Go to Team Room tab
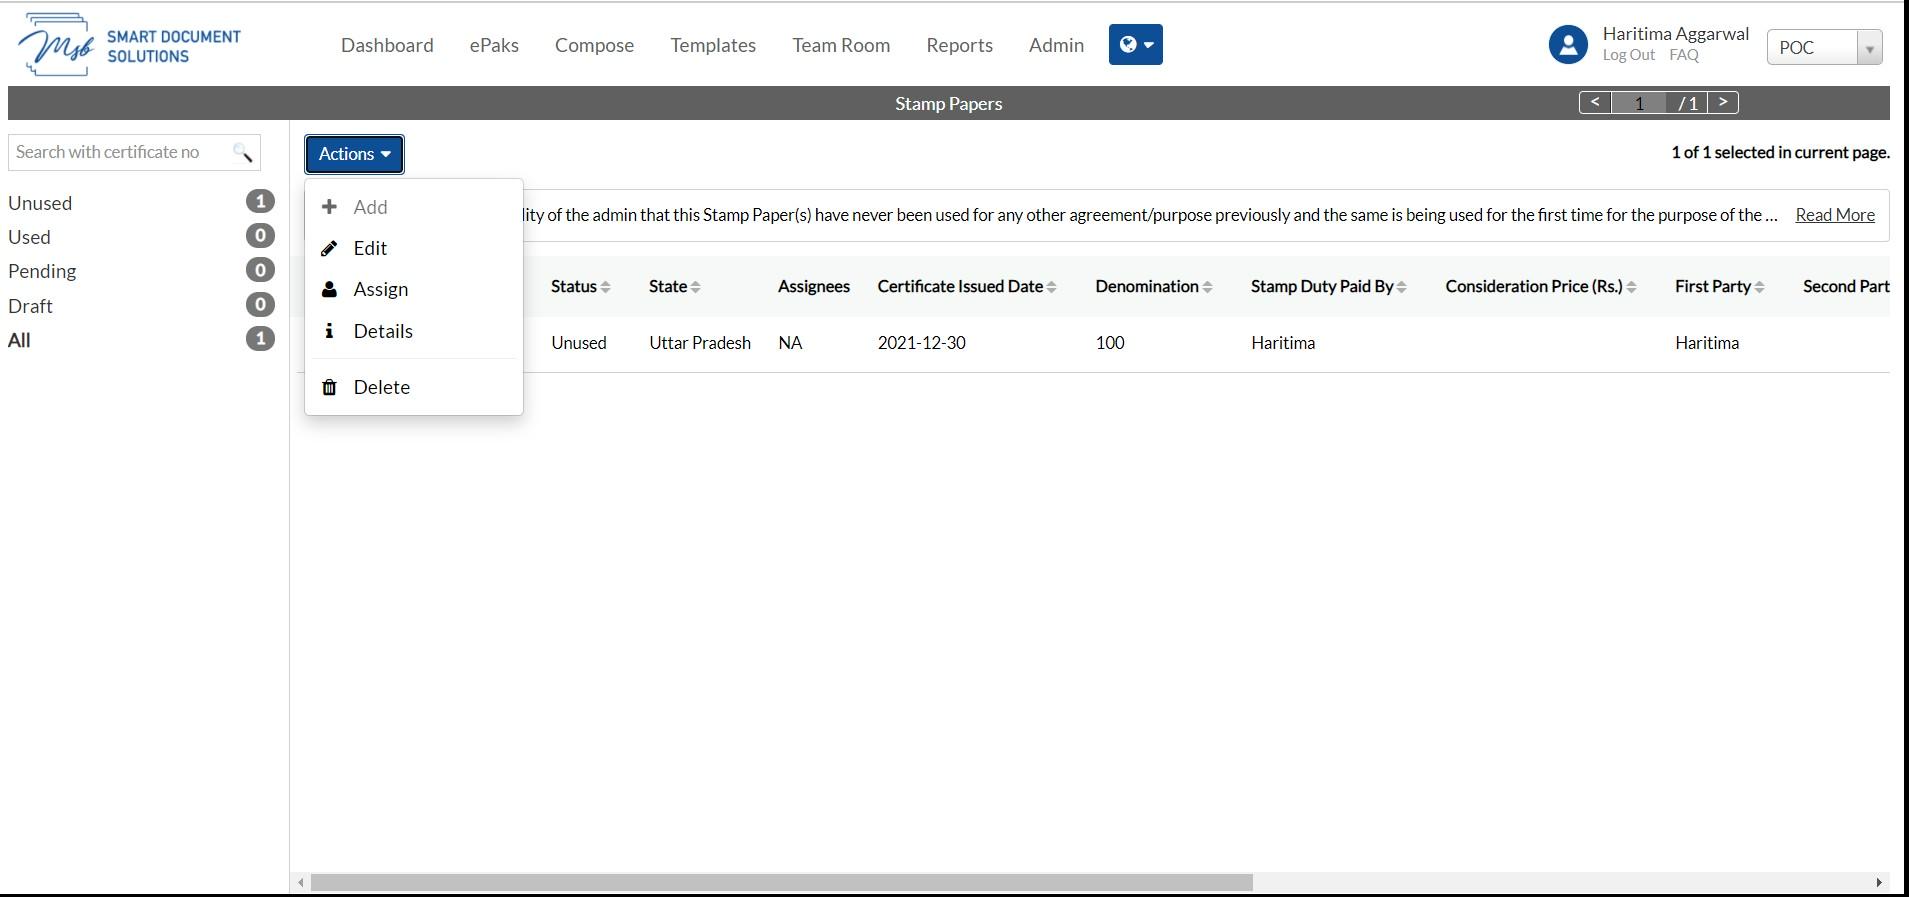1909x897 pixels. click(841, 45)
